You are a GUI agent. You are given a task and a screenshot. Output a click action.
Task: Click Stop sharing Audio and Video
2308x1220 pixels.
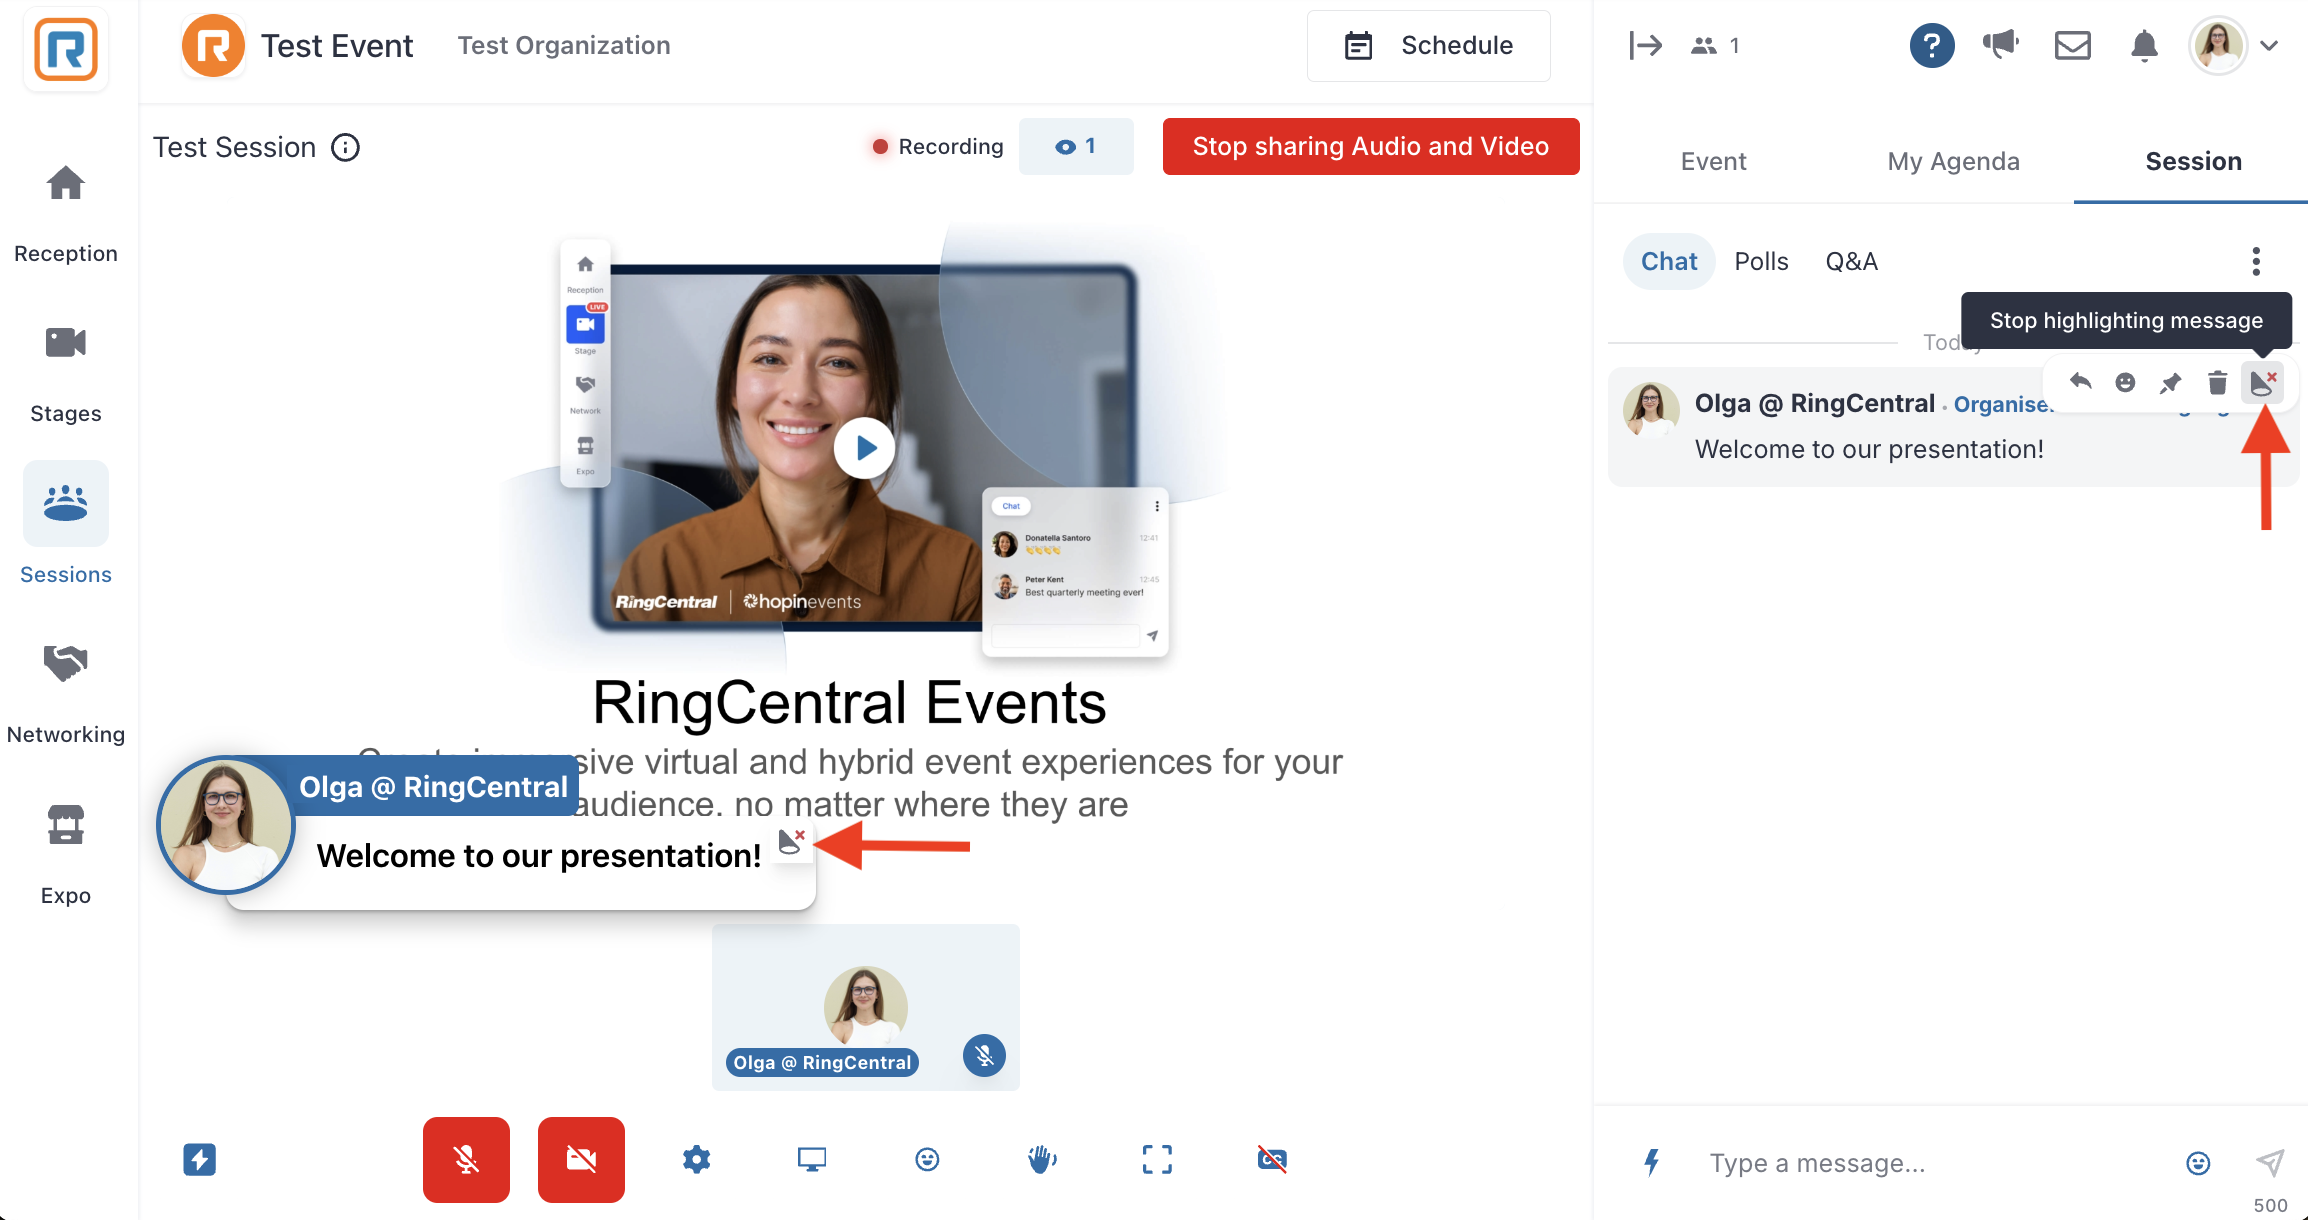click(1371, 147)
